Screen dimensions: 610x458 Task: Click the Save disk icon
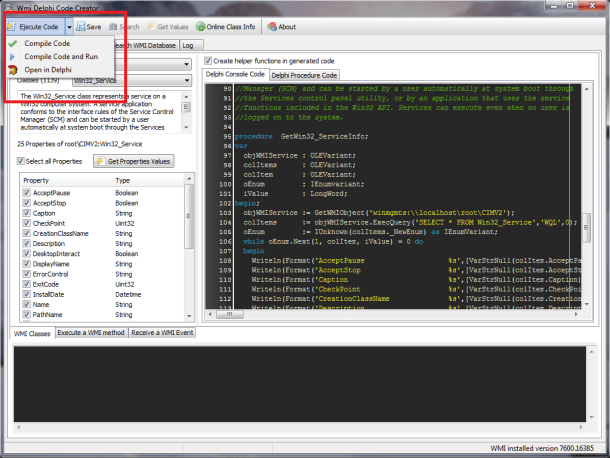pos(79,27)
